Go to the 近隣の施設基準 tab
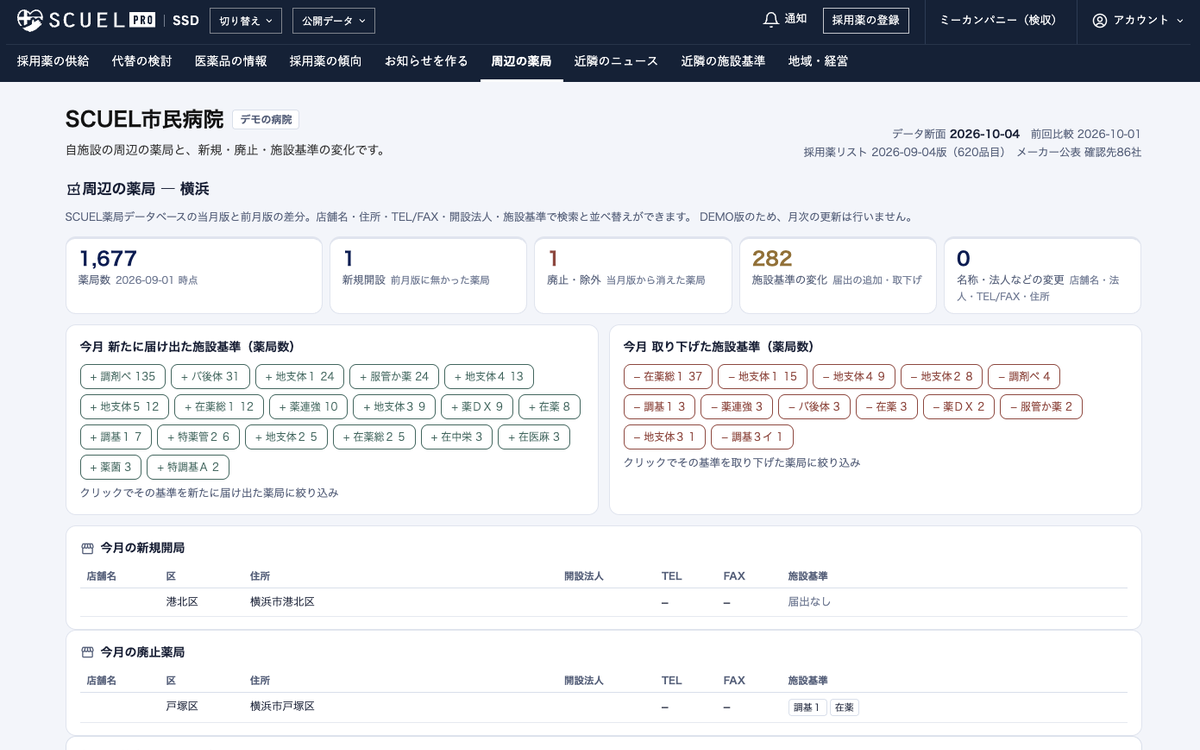This screenshot has height=750, width=1200. pos(723,61)
